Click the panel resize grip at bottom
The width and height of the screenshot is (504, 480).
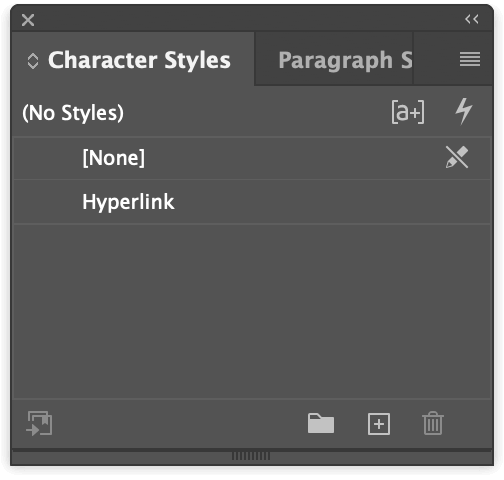tap(251, 456)
